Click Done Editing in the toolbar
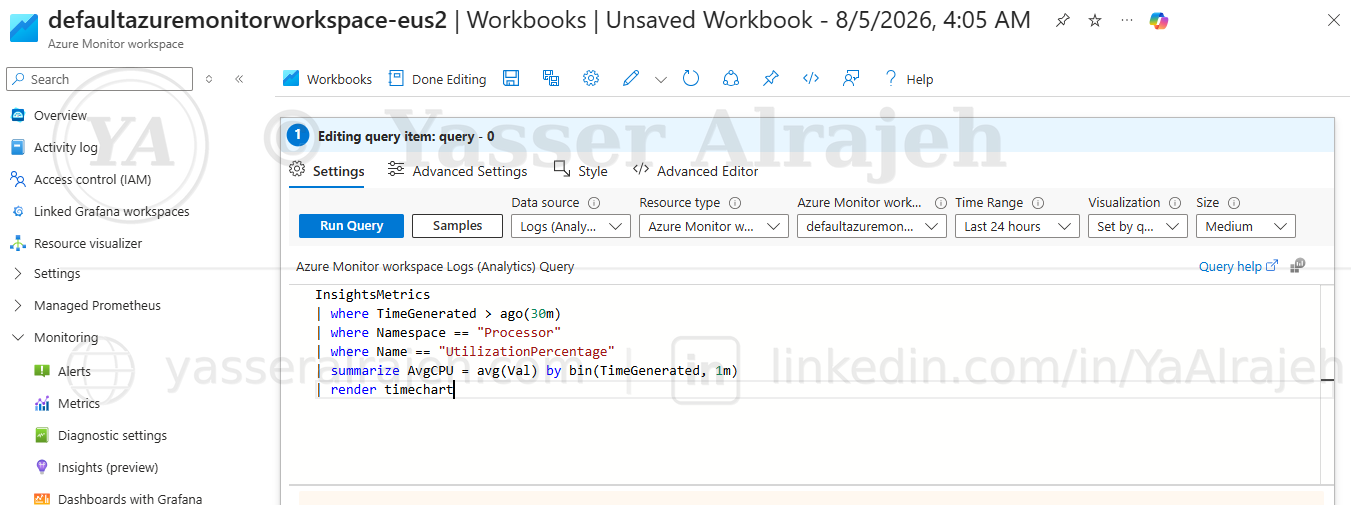 (x=437, y=79)
